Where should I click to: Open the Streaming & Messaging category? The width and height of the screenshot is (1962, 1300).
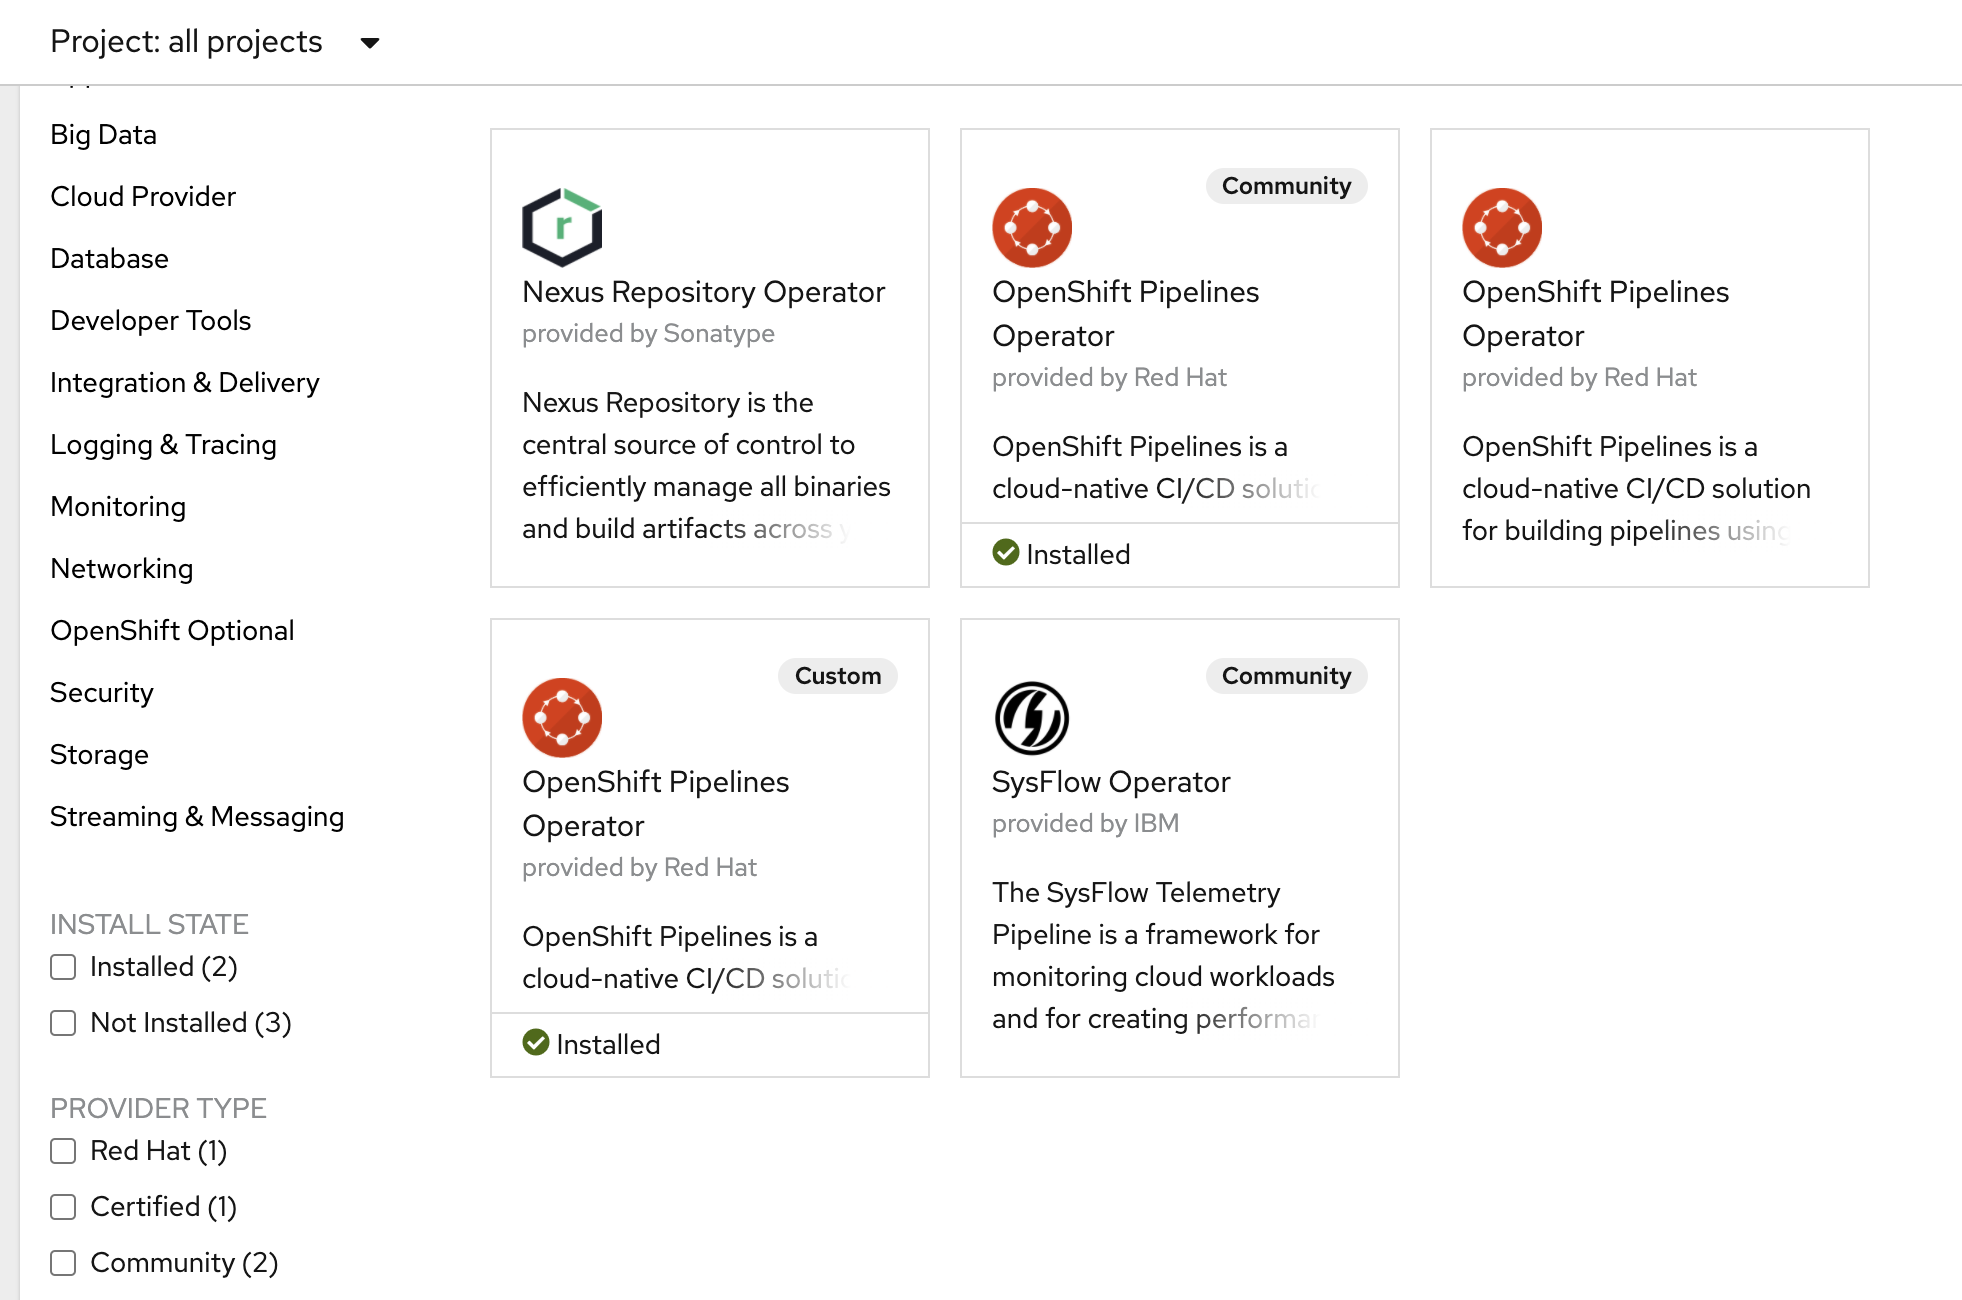pos(196,817)
